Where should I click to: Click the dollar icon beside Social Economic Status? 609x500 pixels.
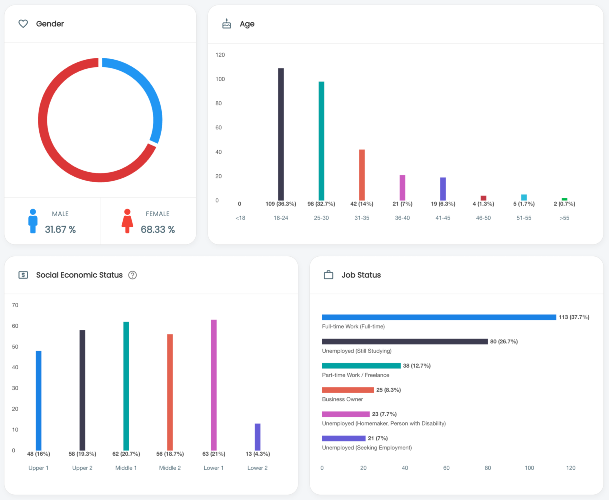coord(23,275)
